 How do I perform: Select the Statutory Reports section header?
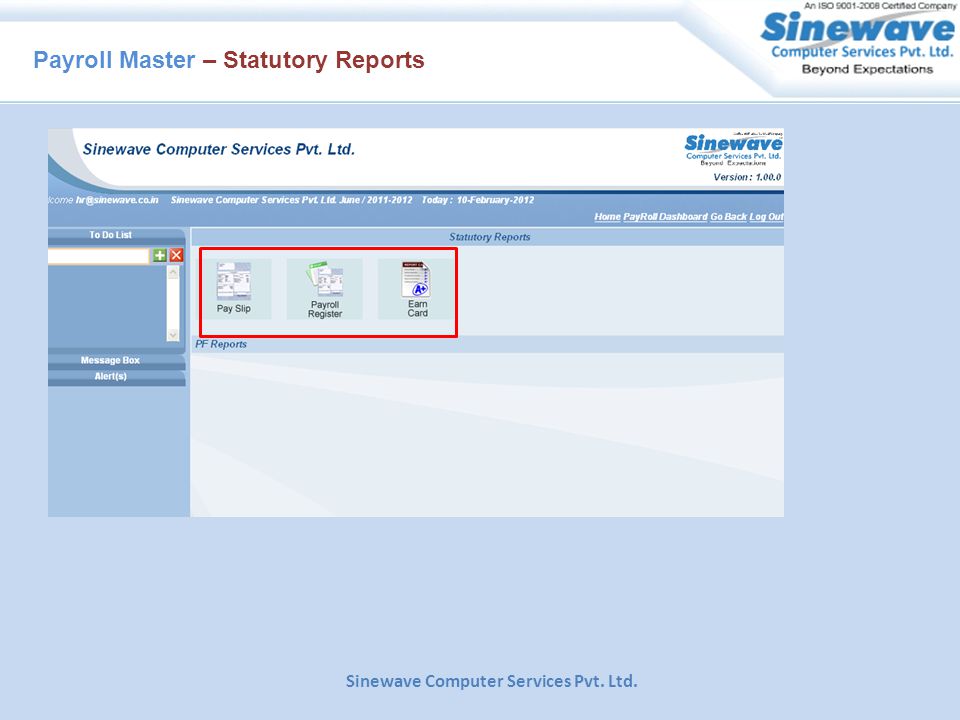point(489,237)
